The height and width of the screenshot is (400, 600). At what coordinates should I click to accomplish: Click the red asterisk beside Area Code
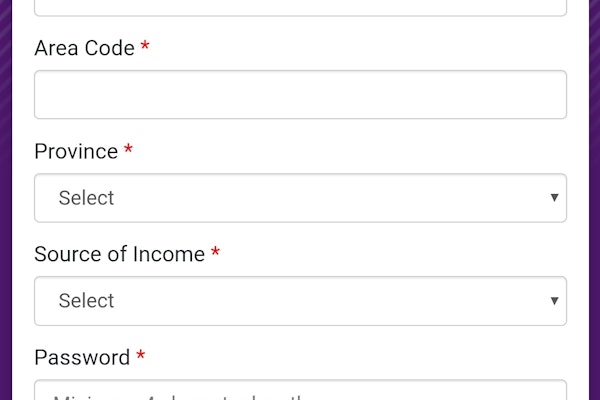pyautogui.click(x=145, y=48)
